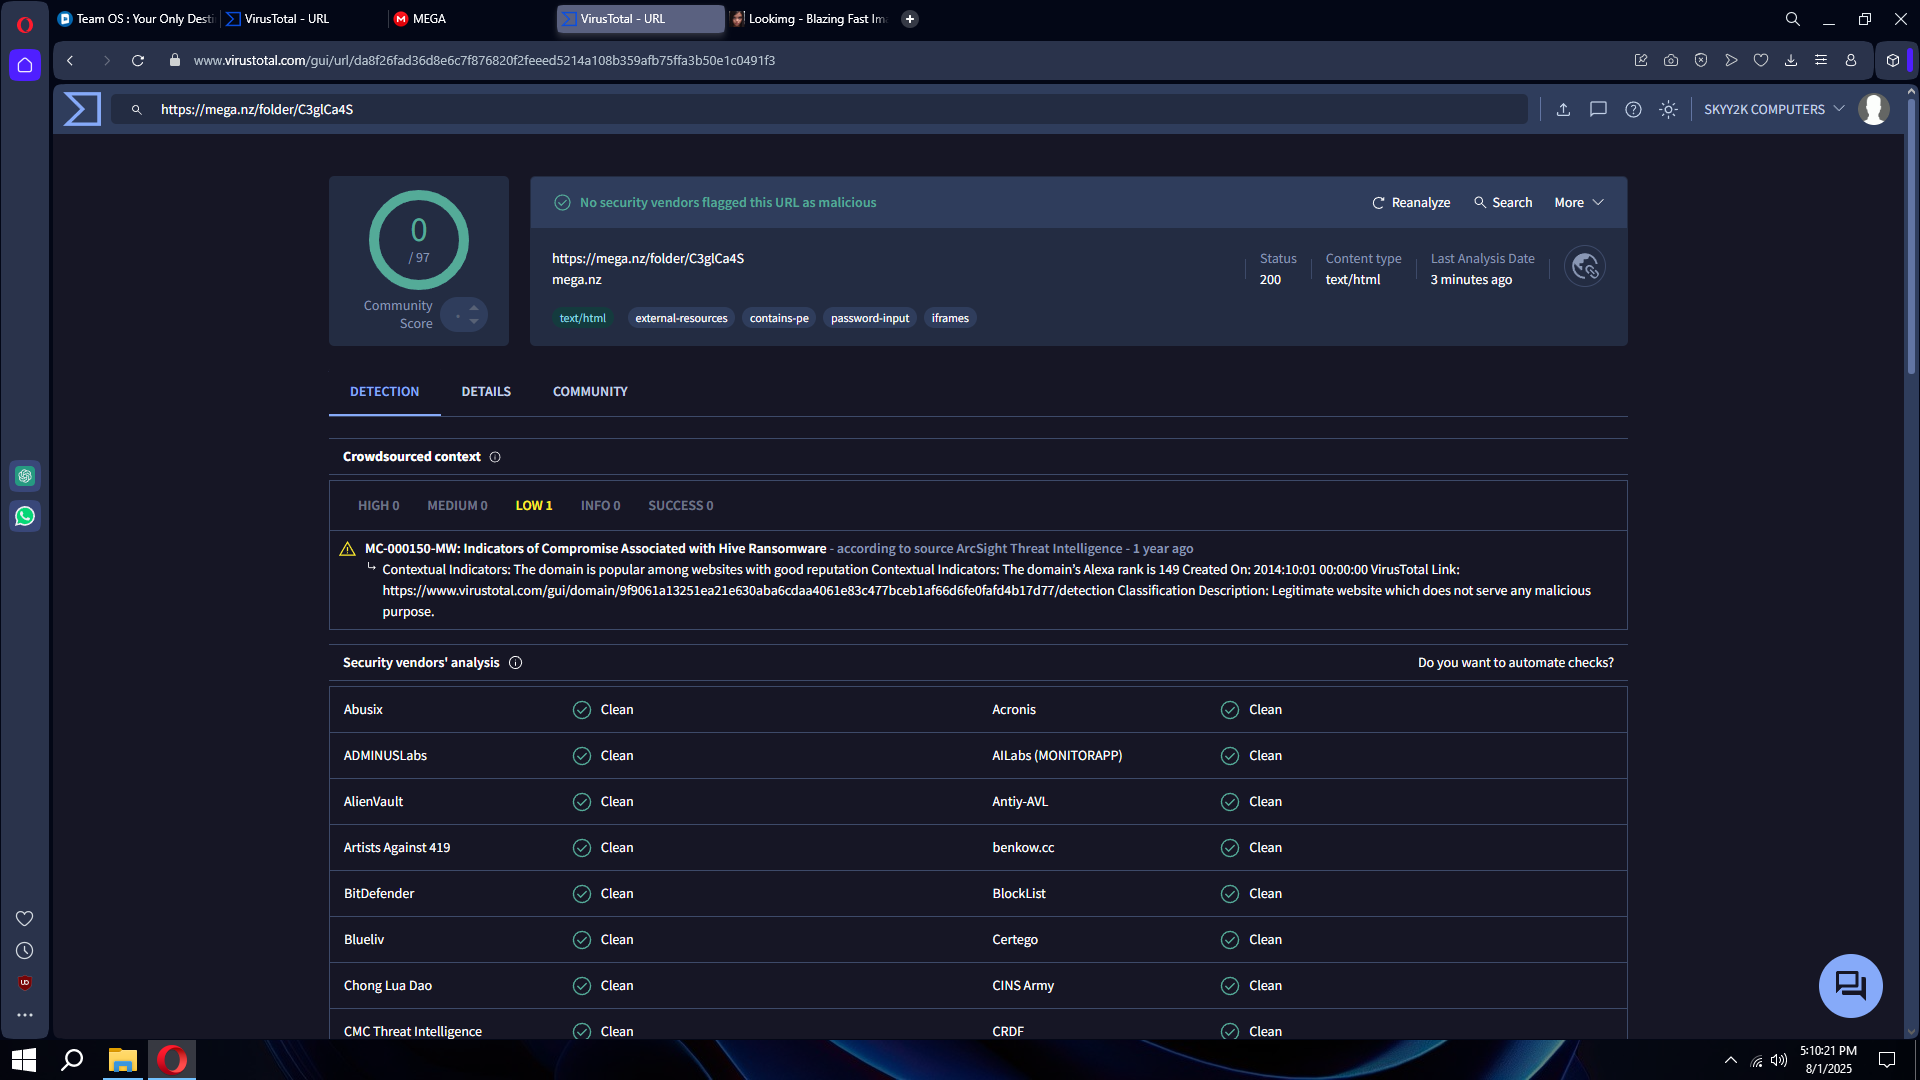Click the password-input tag
Viewport: 1920px width, 1080px height.
870,319
